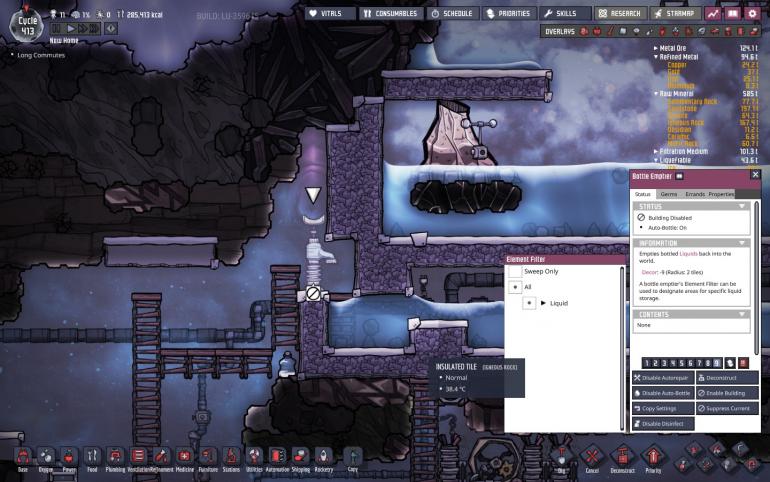Click Disable Disinfect
The width and height of the screenshot is (770, 482).
pyautogui.click(x=663, y=424)
